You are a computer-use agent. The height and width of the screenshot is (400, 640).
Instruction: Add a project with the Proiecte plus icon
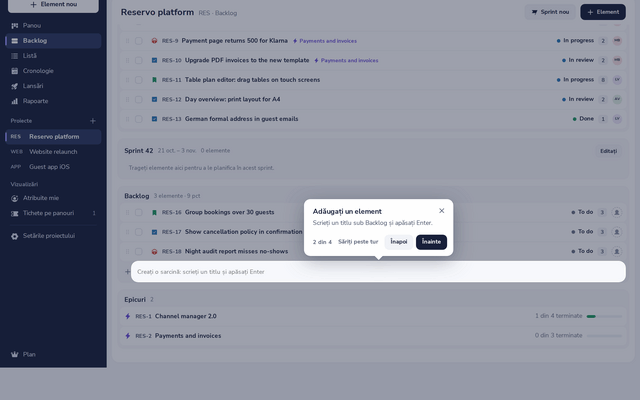coord(93,121)
